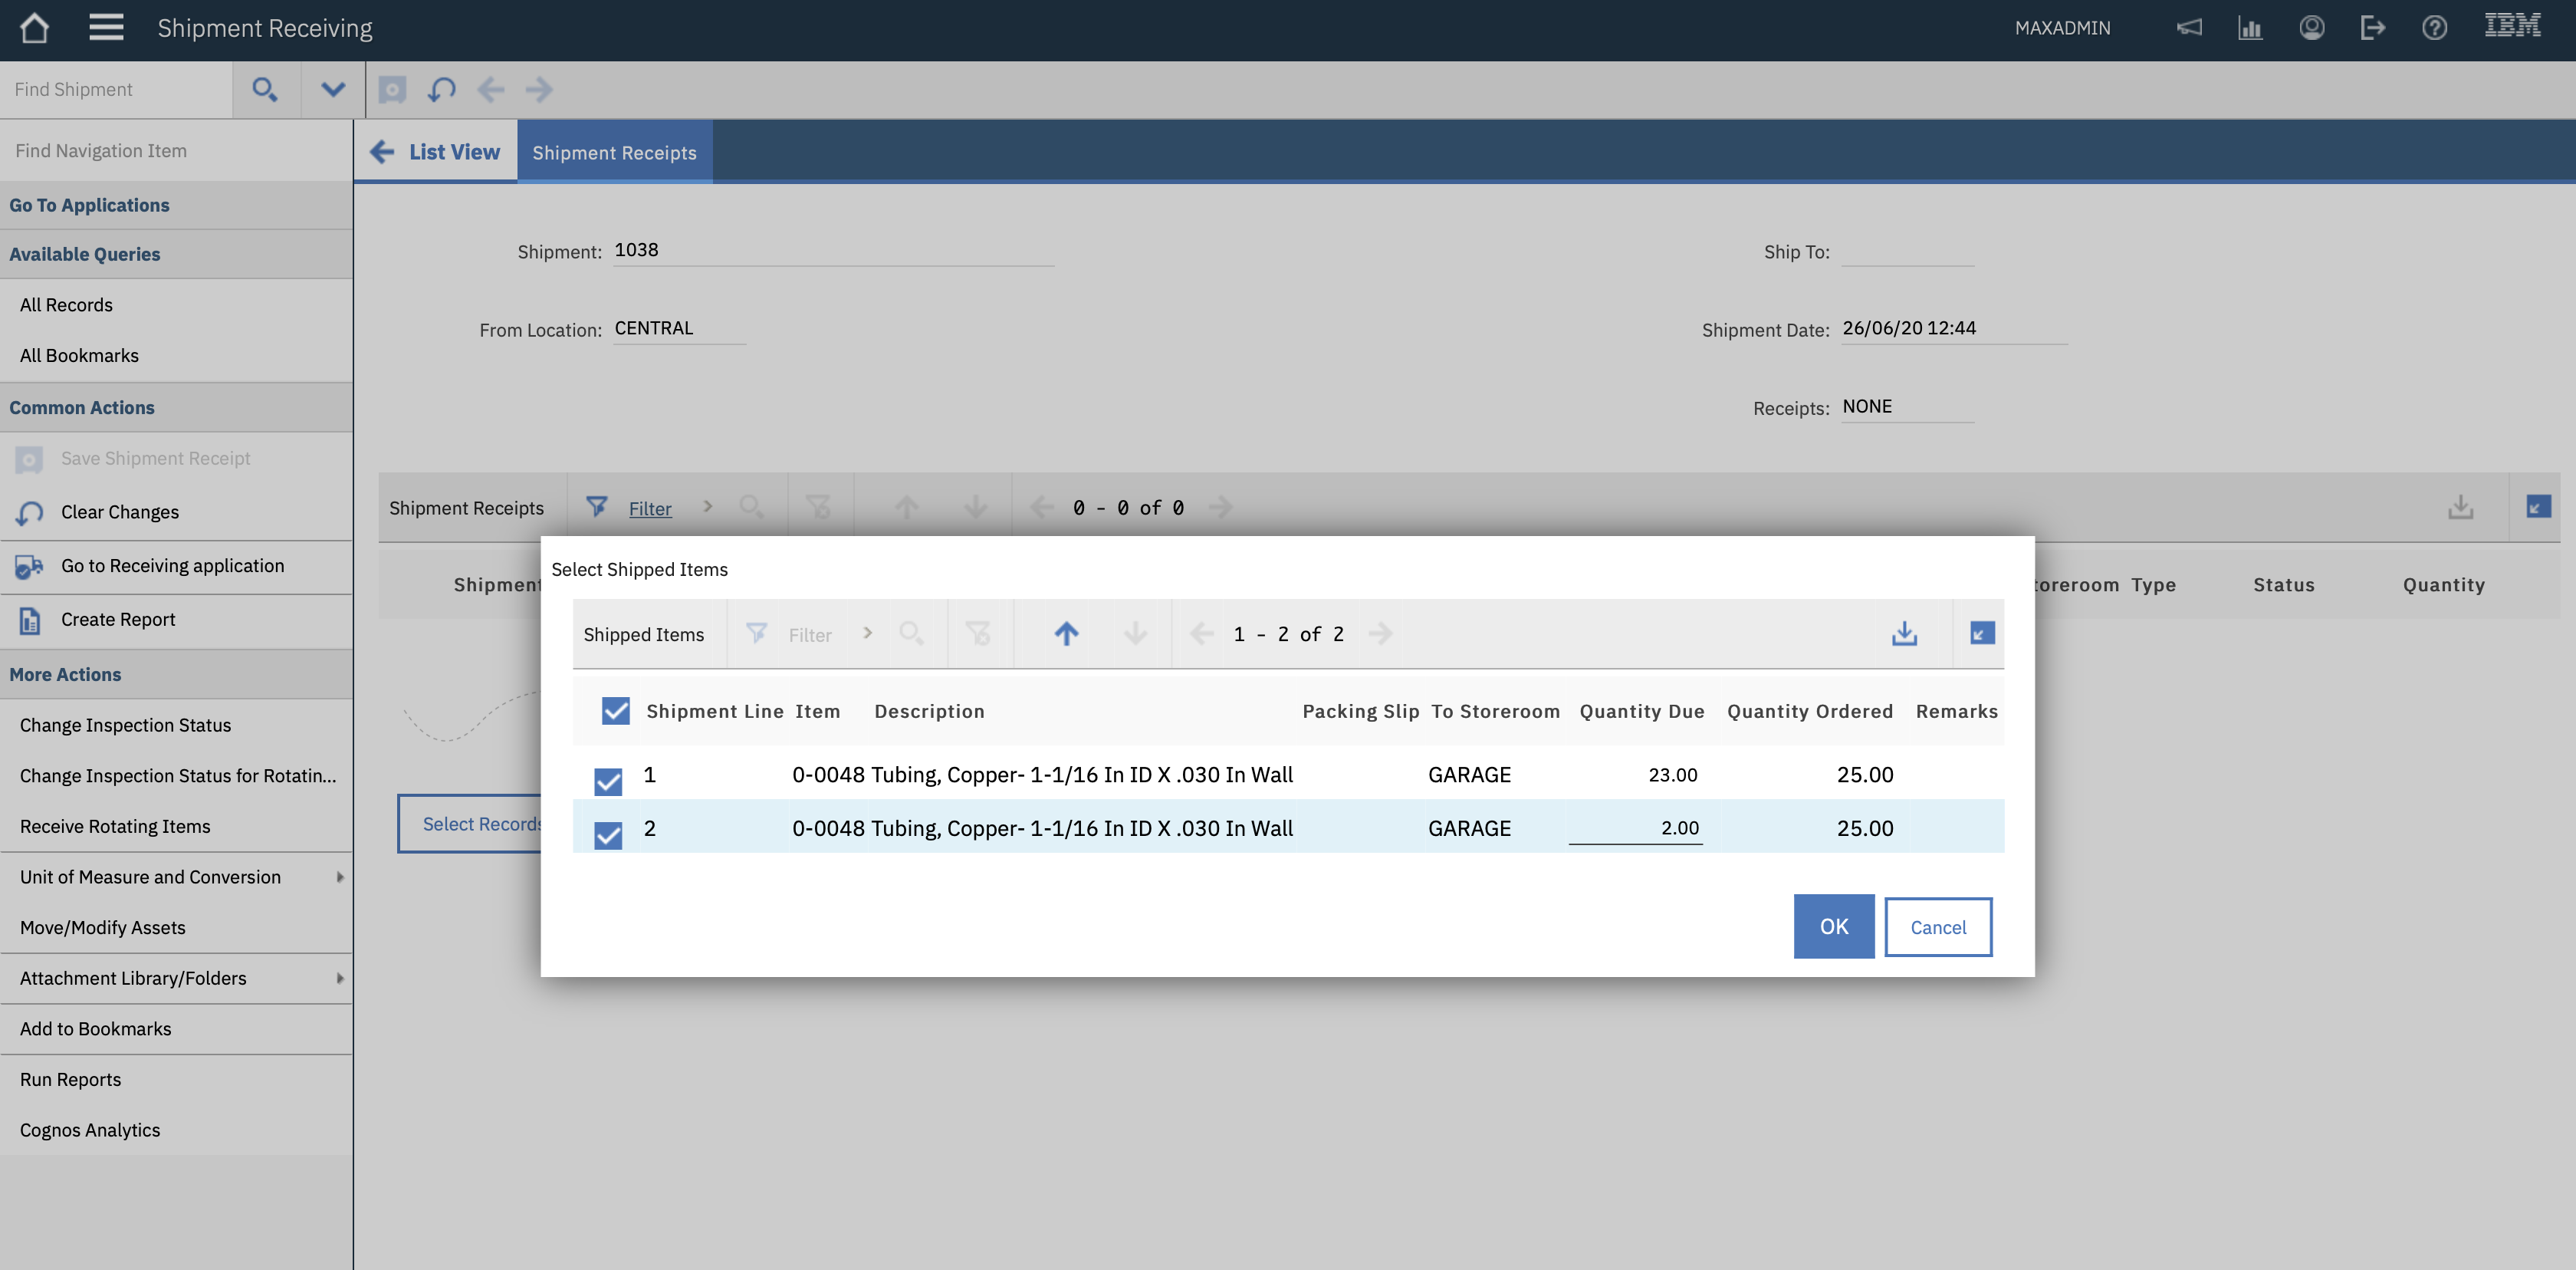Open the help question mark icon
Image resolution: width=2576 pixels, height=1270 pixels.
pyautogui.click(x=2434, y=28)
